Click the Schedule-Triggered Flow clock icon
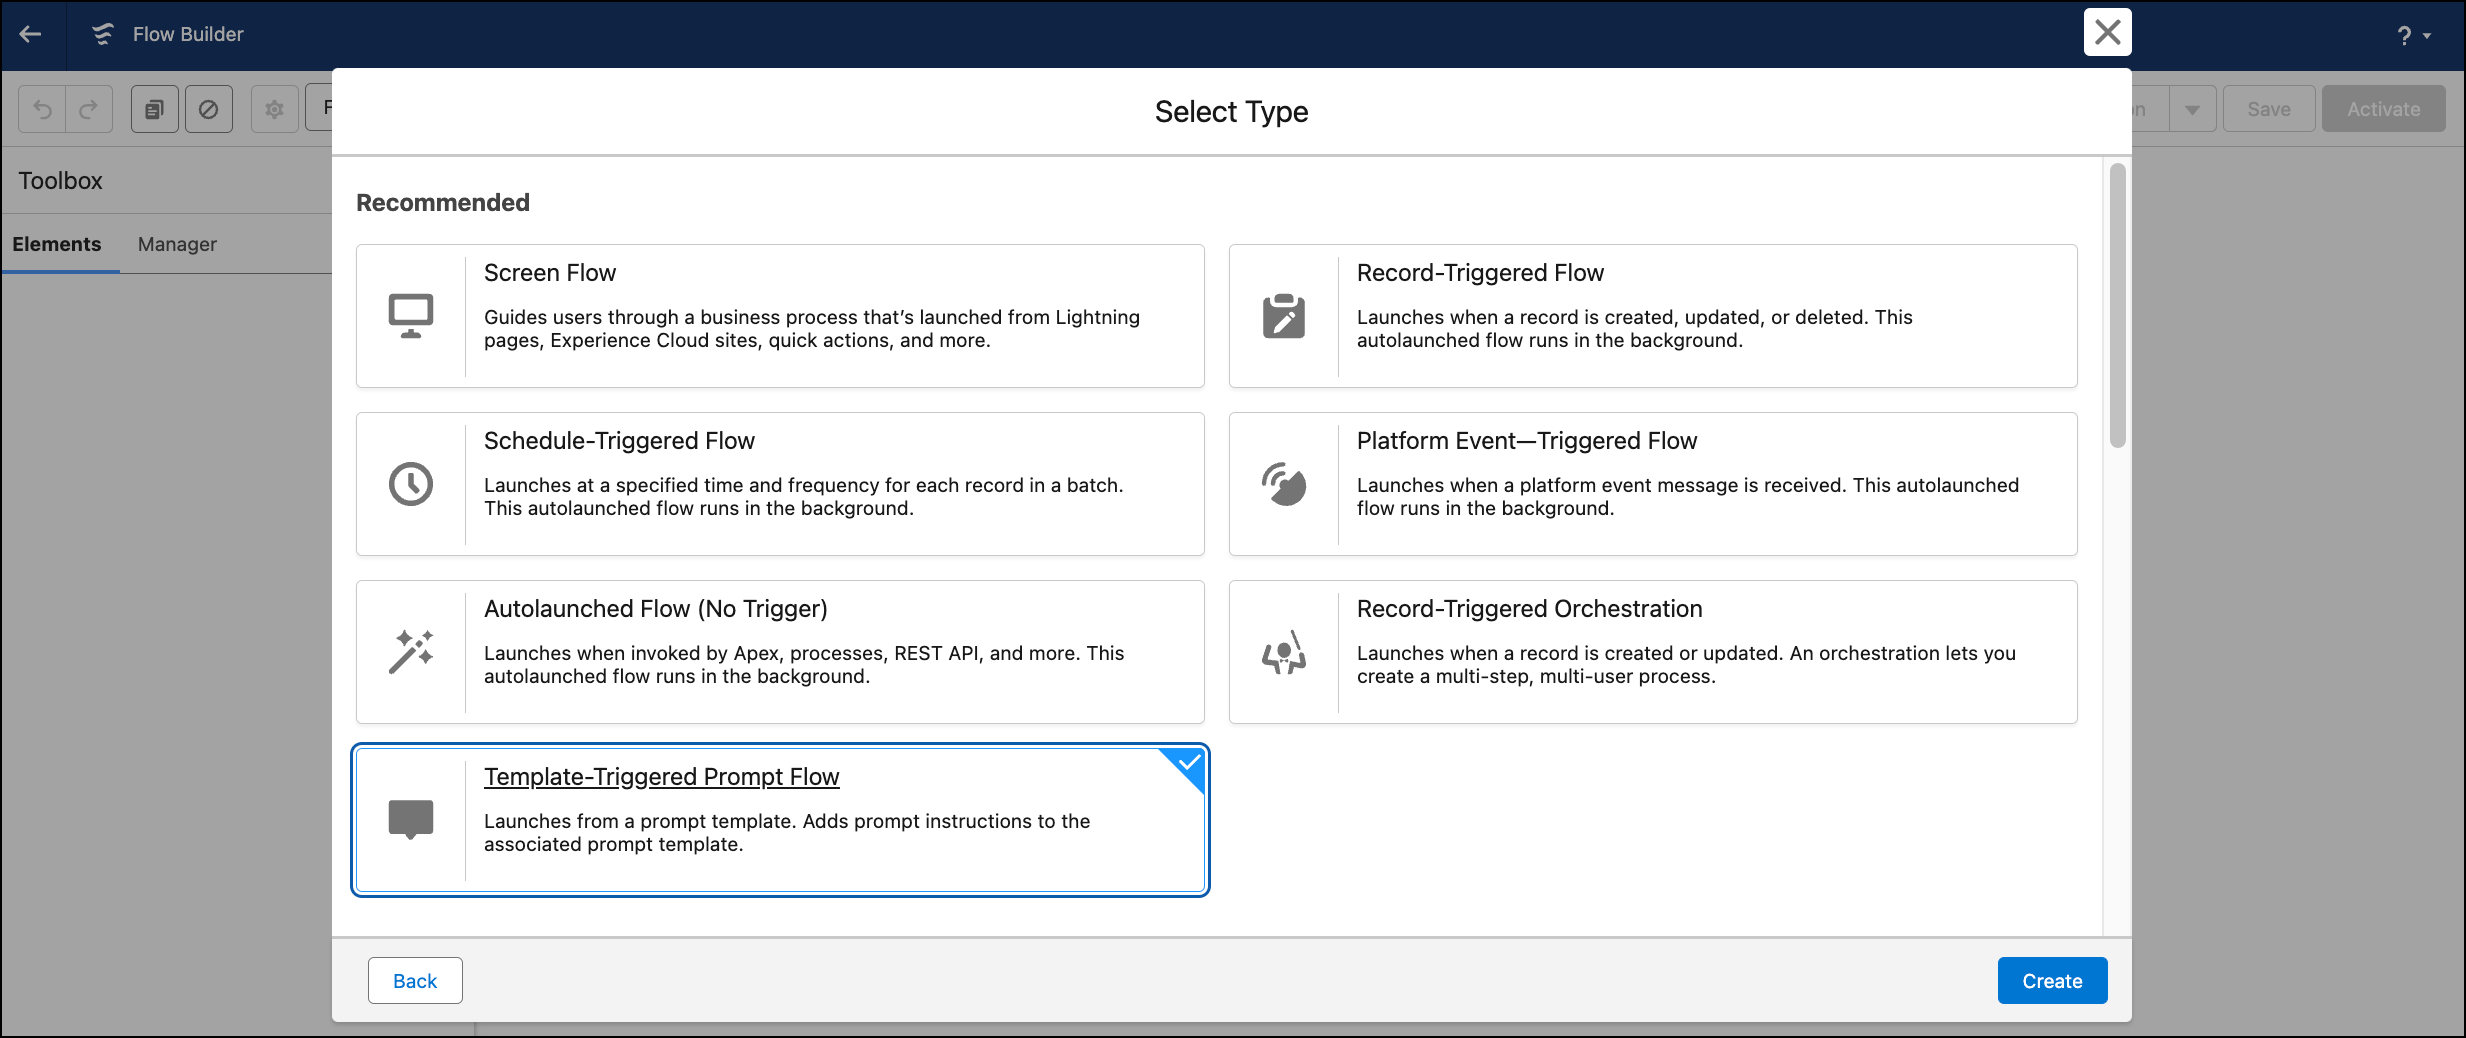 411,484
